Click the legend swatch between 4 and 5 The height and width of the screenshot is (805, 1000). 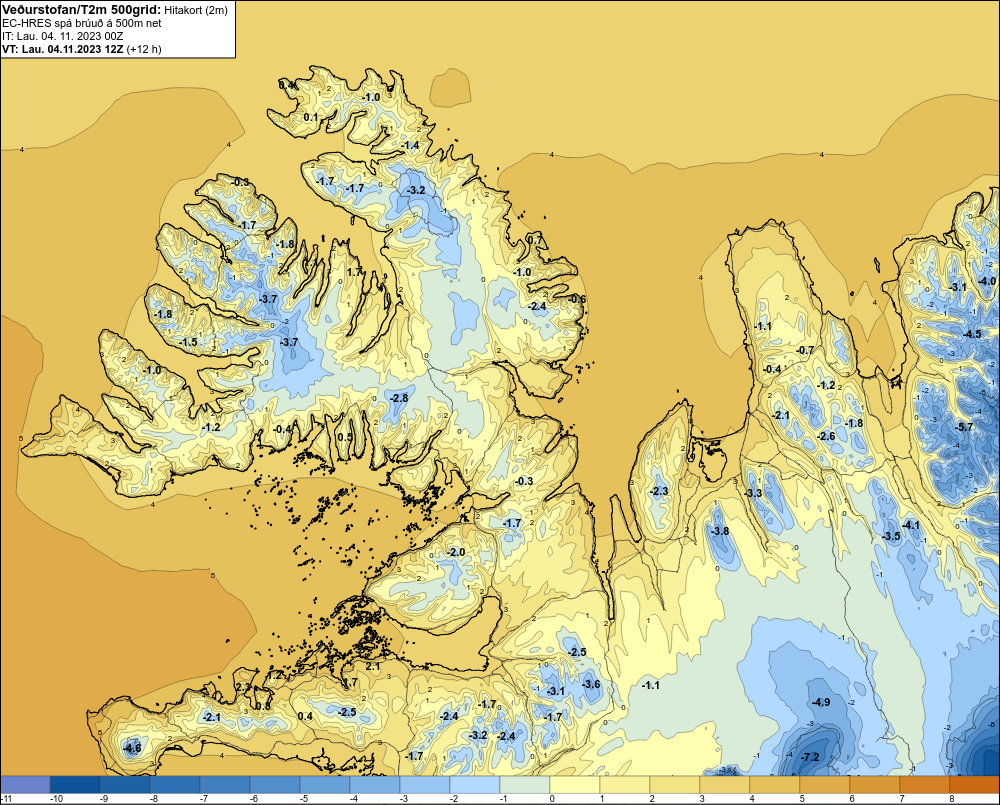click(775, 784)
